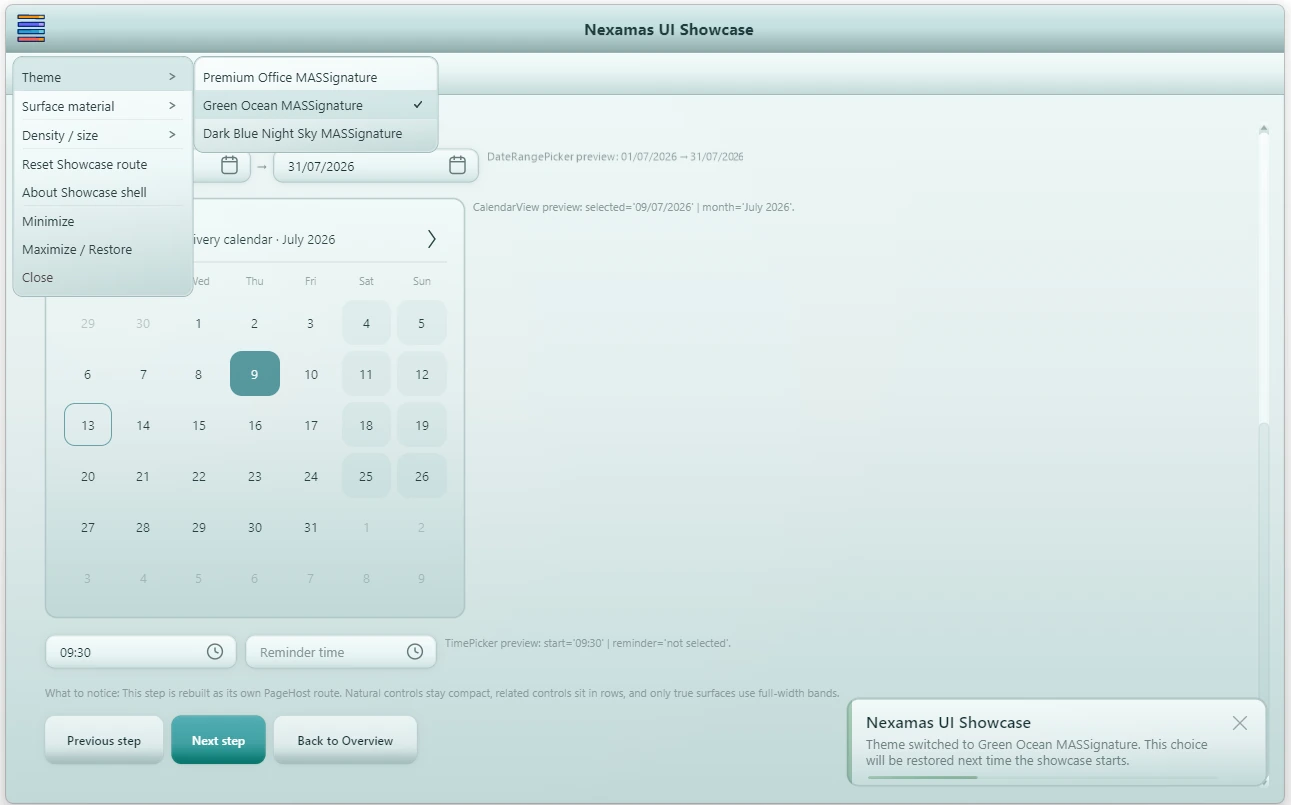Select Maximize / Restore menu entry
The image size is (1291, 805).
(x=102, y=249)
